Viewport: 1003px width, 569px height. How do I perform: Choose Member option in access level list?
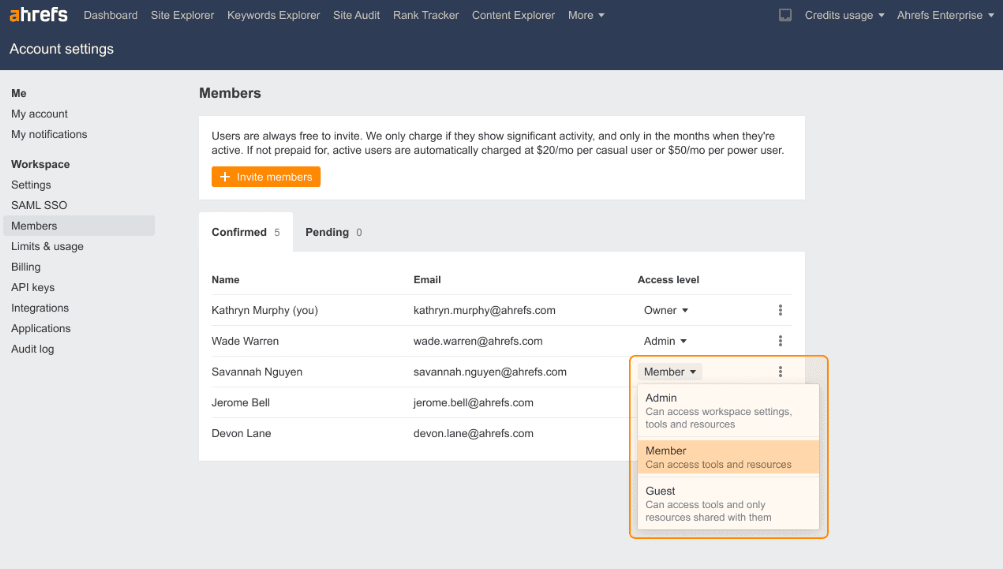728,457
